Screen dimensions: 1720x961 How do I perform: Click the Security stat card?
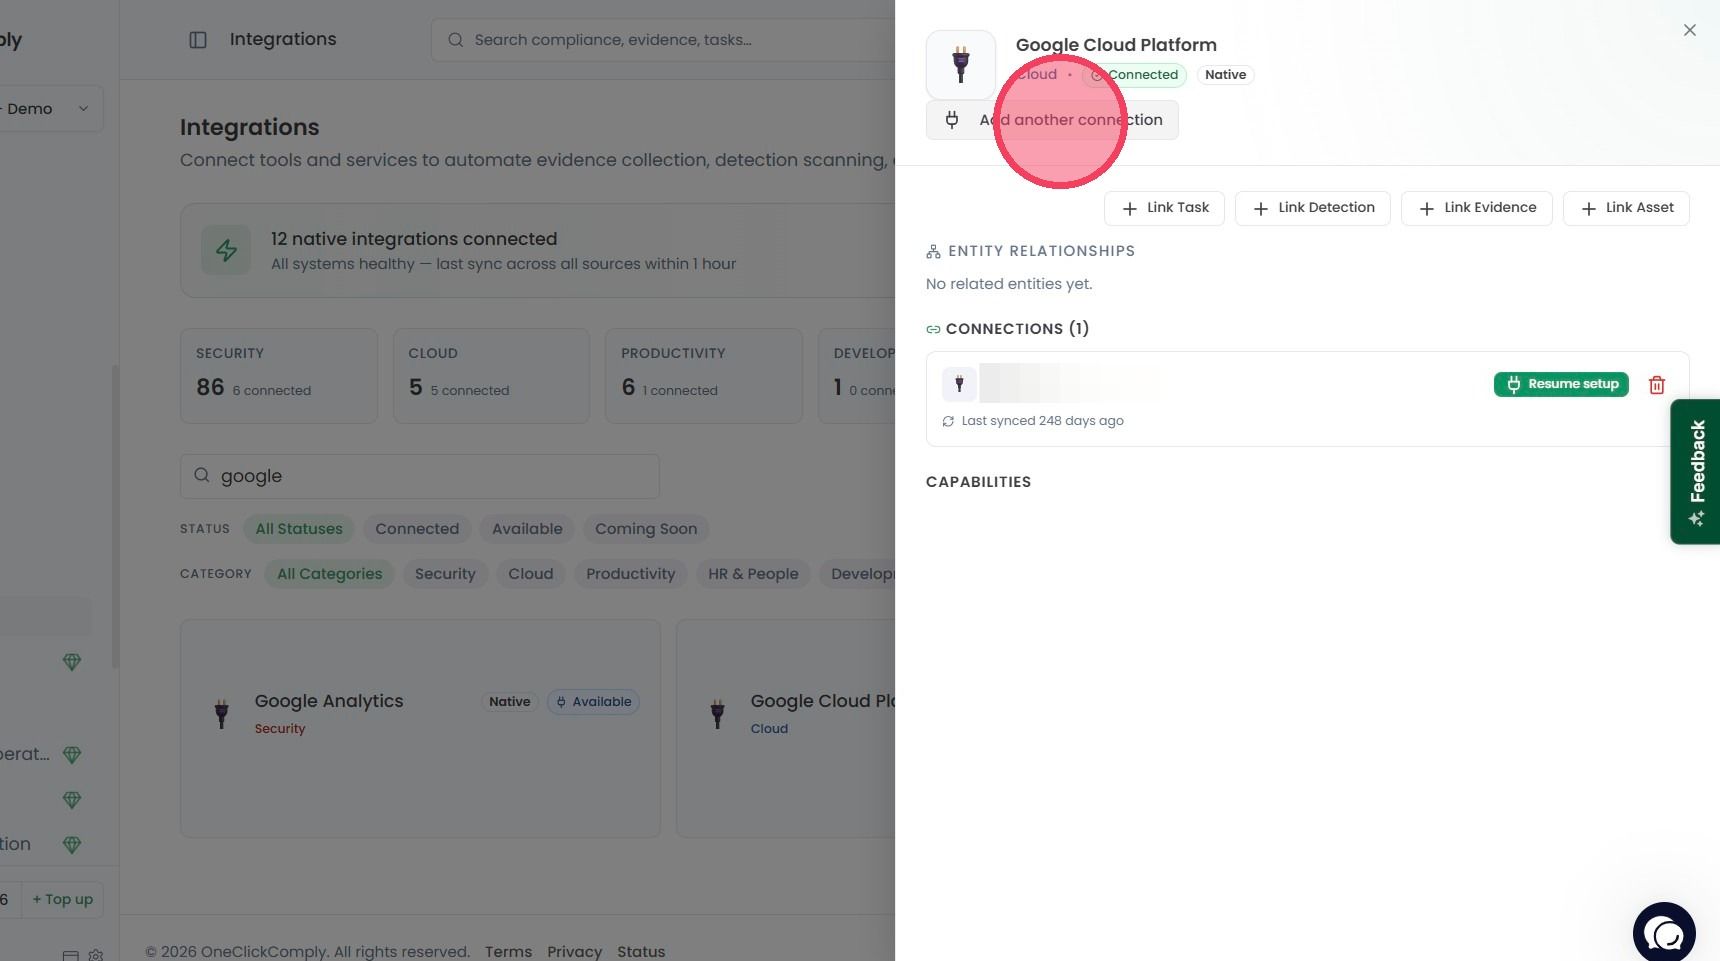pyautogui.click(x=279, y=376)
